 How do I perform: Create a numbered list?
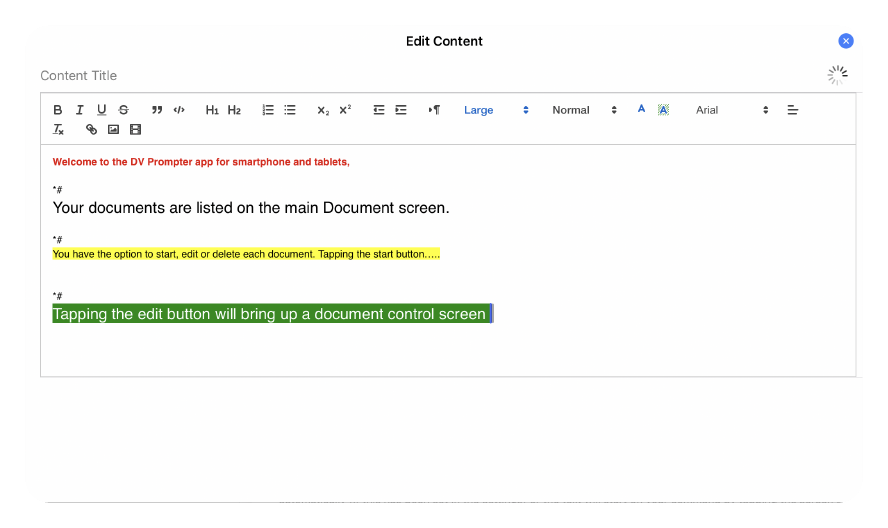(268, 110)
